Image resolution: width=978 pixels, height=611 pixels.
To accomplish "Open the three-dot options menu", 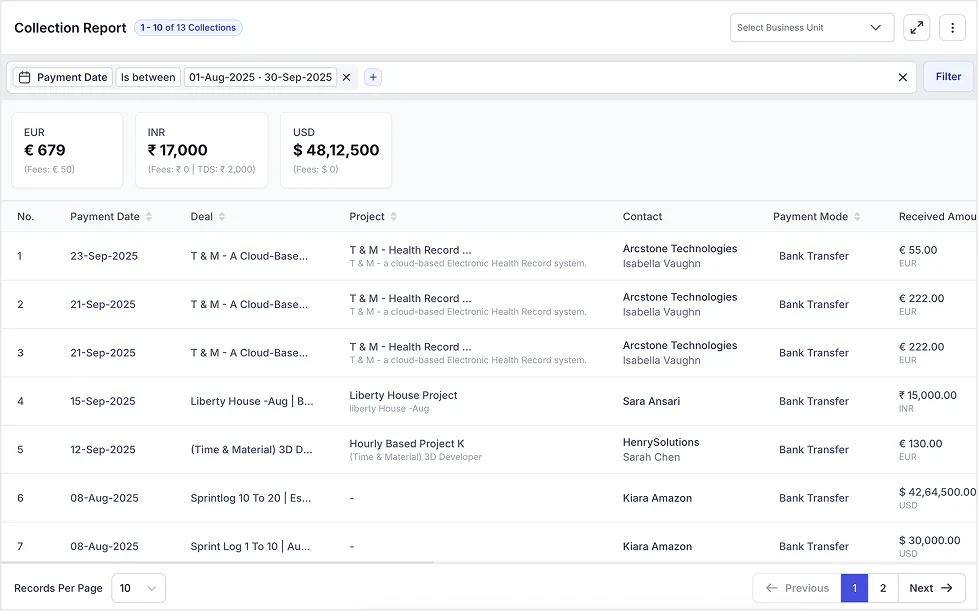I will 952,27.
